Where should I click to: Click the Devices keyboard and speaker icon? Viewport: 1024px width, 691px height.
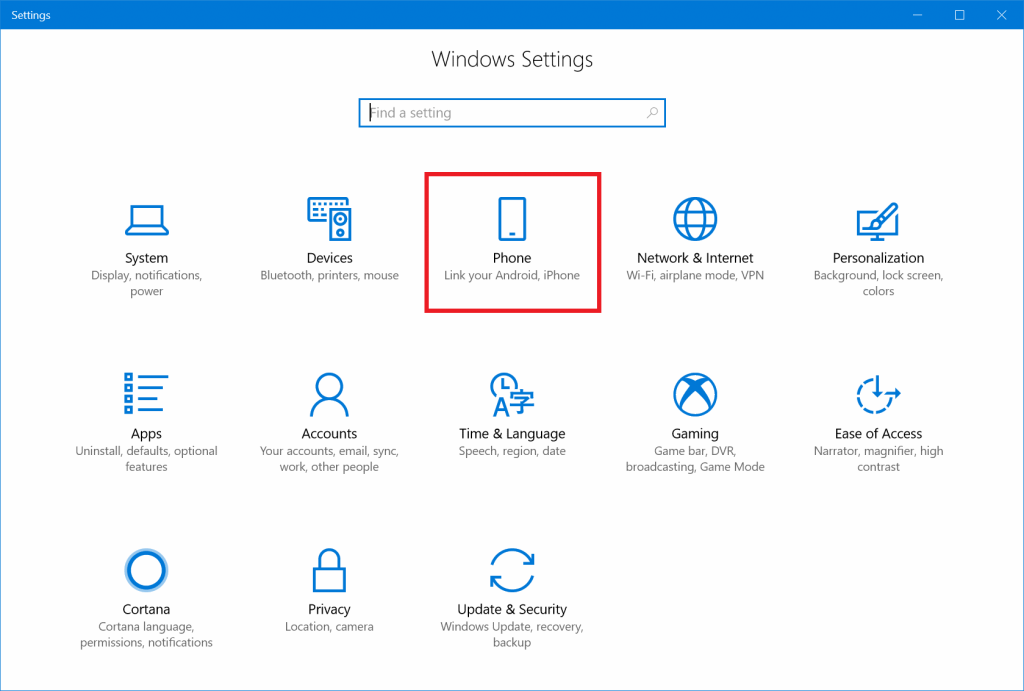pyautogui.click(x=329, y=219)
